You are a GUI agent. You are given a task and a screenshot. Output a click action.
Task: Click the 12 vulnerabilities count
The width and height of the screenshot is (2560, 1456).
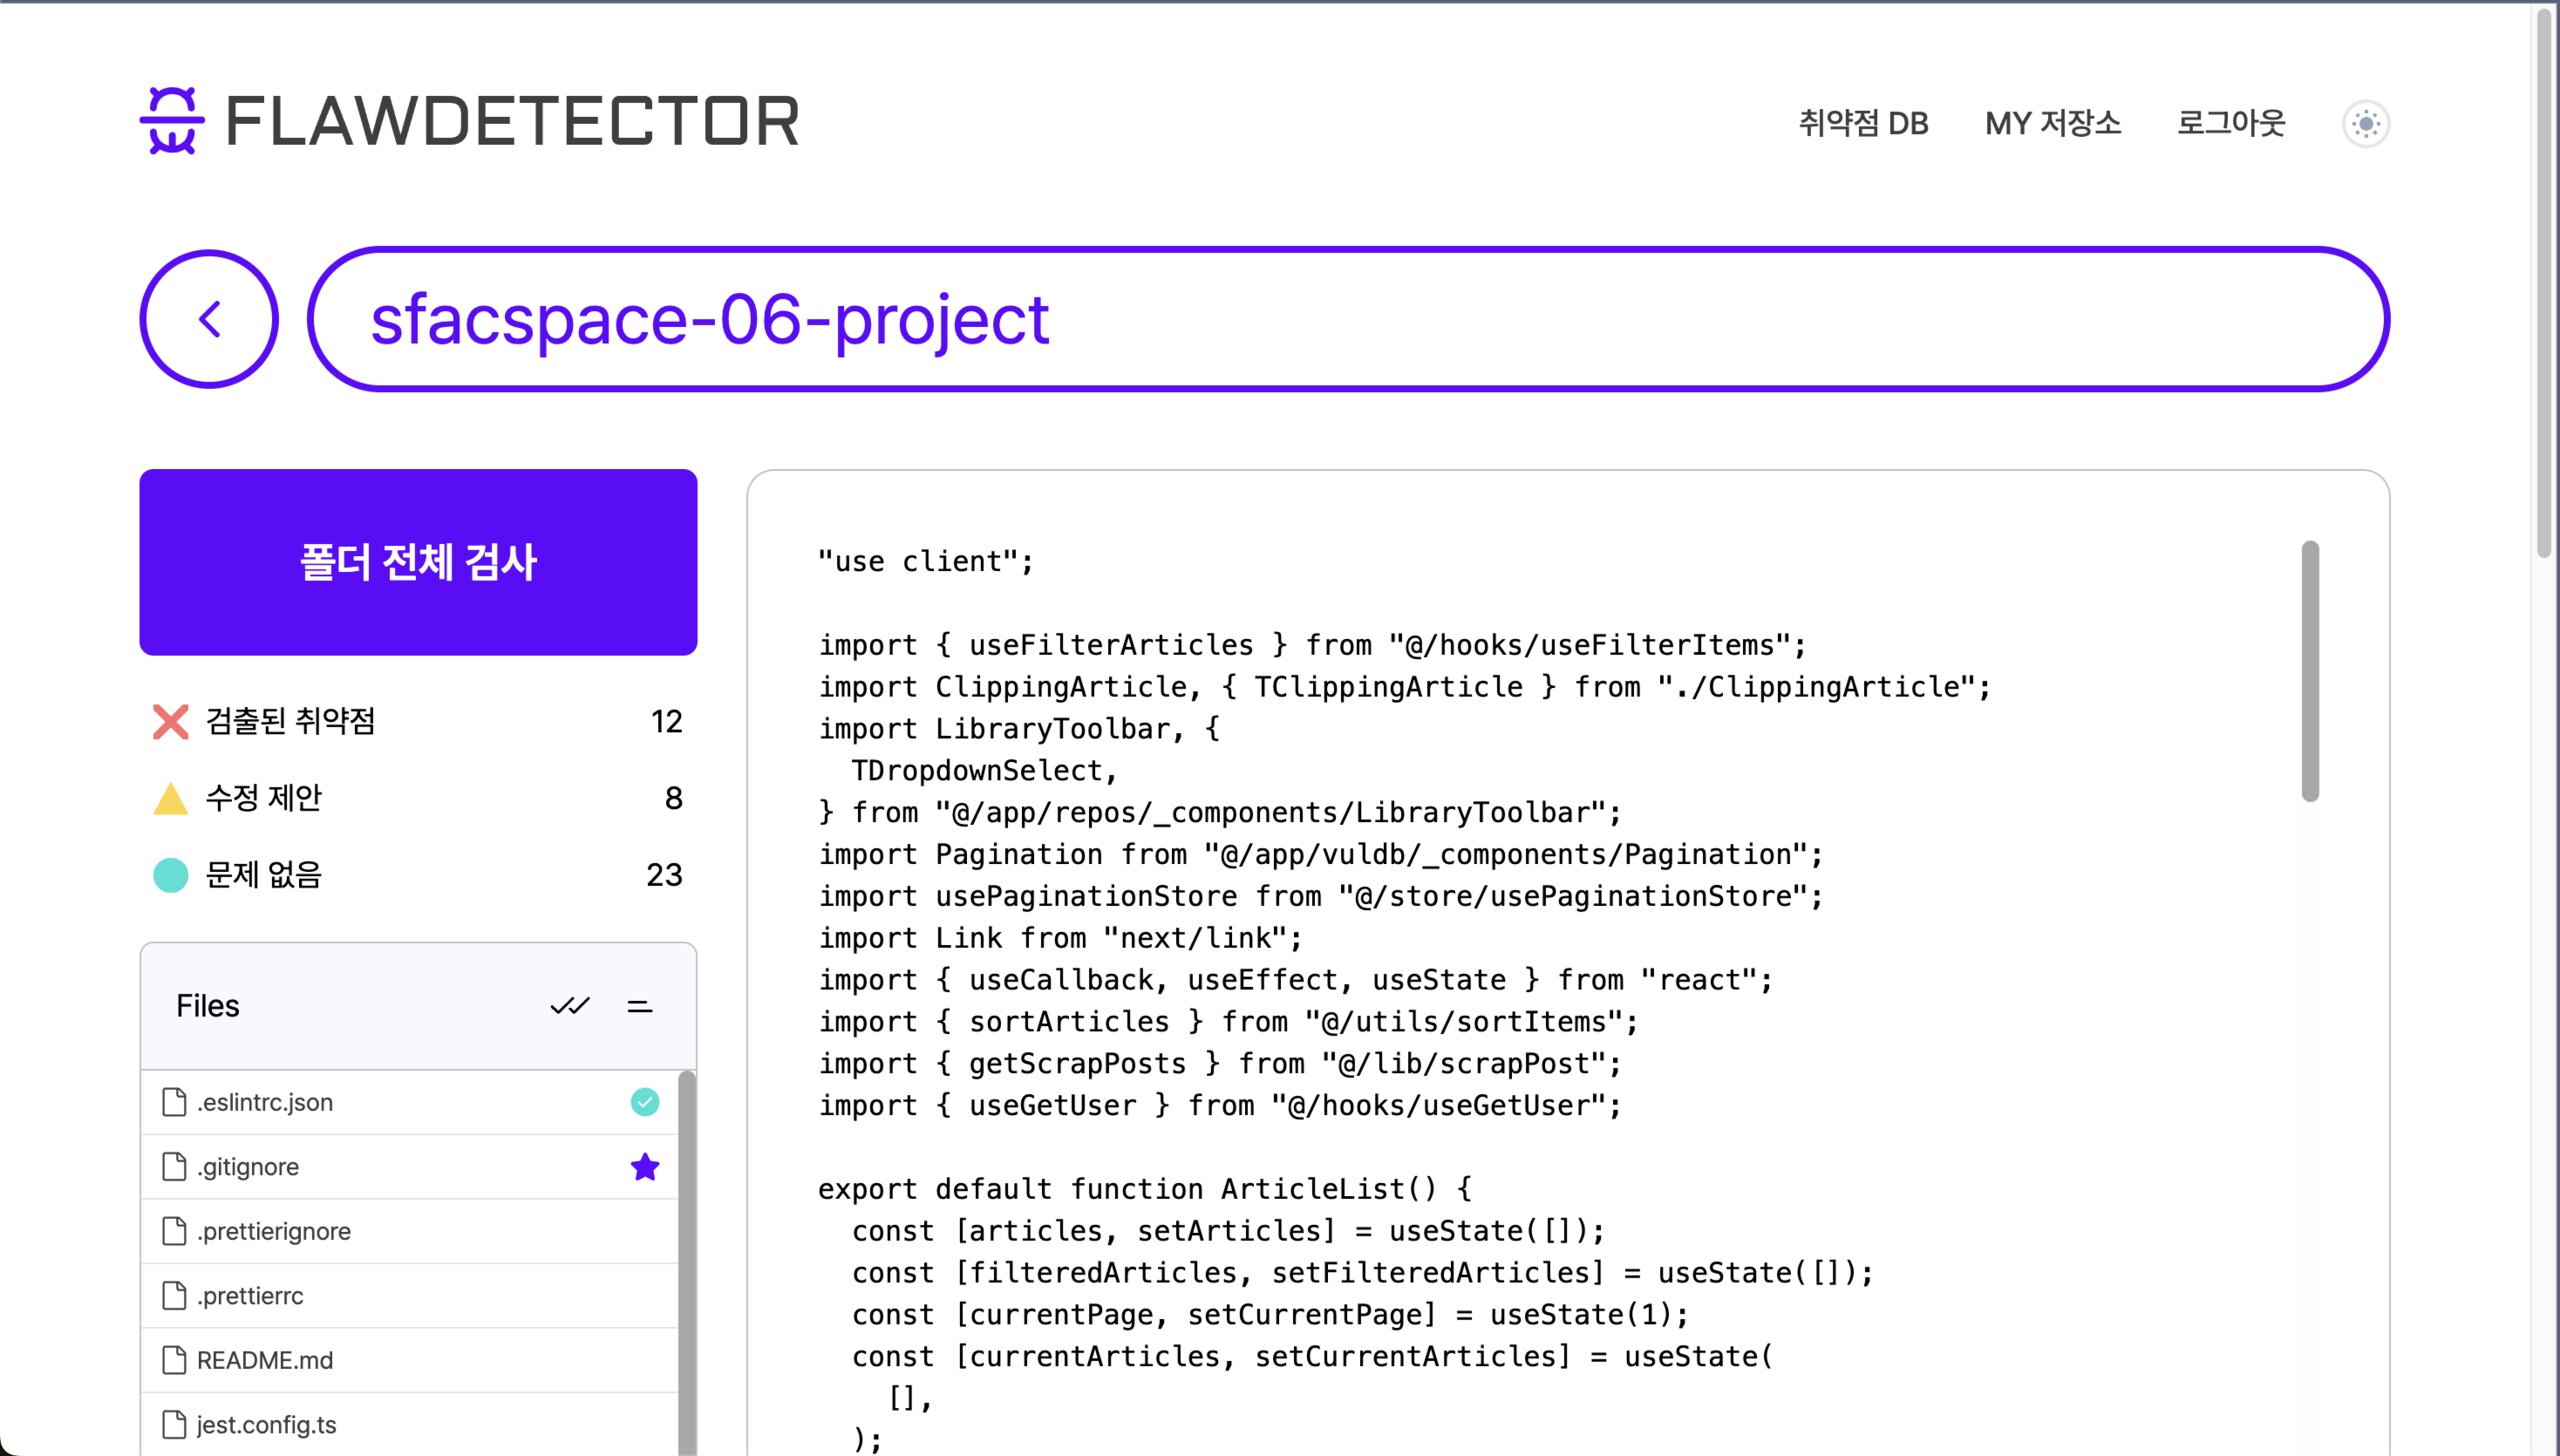[x=666, y=721]
